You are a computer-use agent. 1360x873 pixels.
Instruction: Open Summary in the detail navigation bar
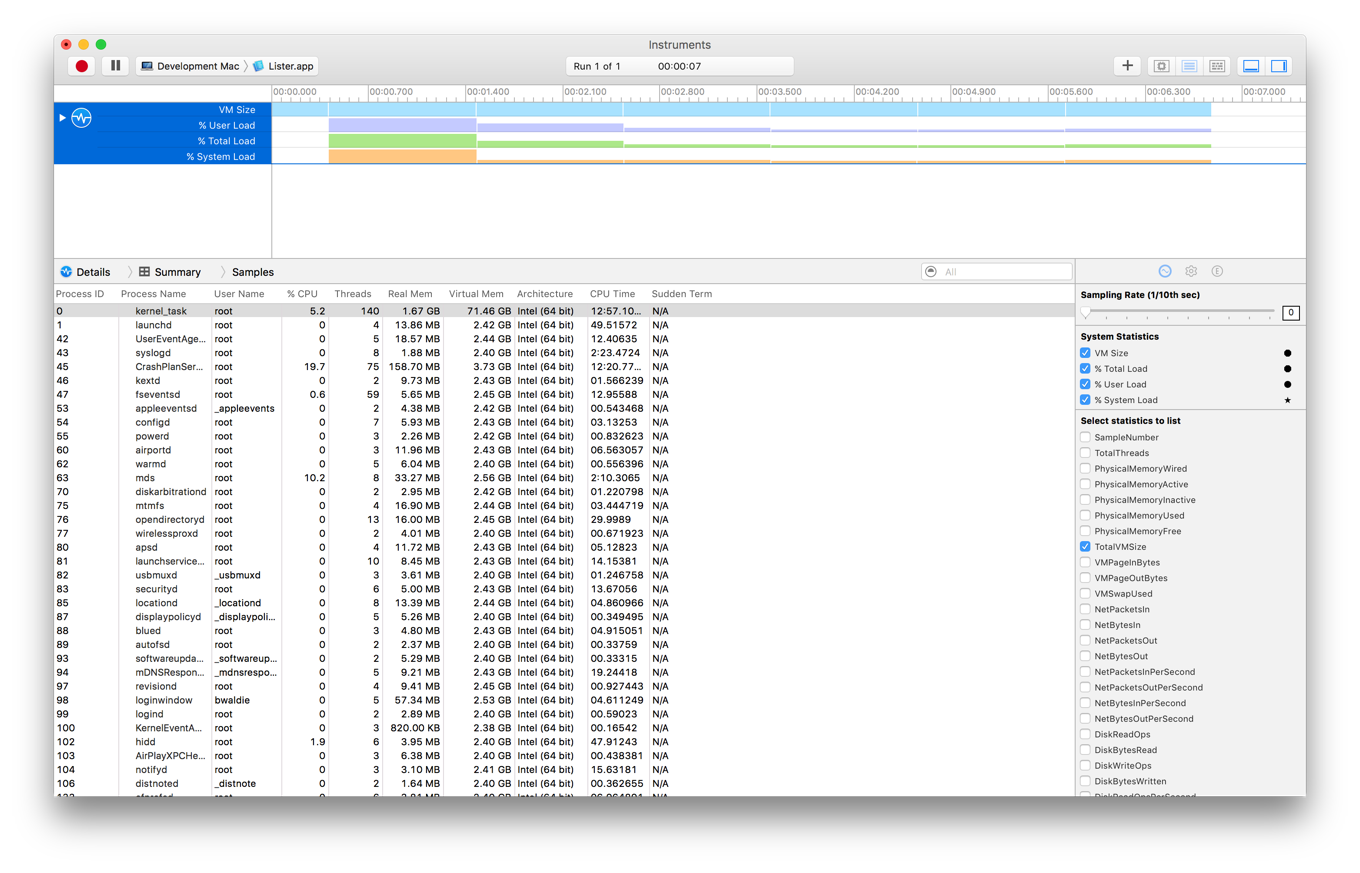click(170, 272)
